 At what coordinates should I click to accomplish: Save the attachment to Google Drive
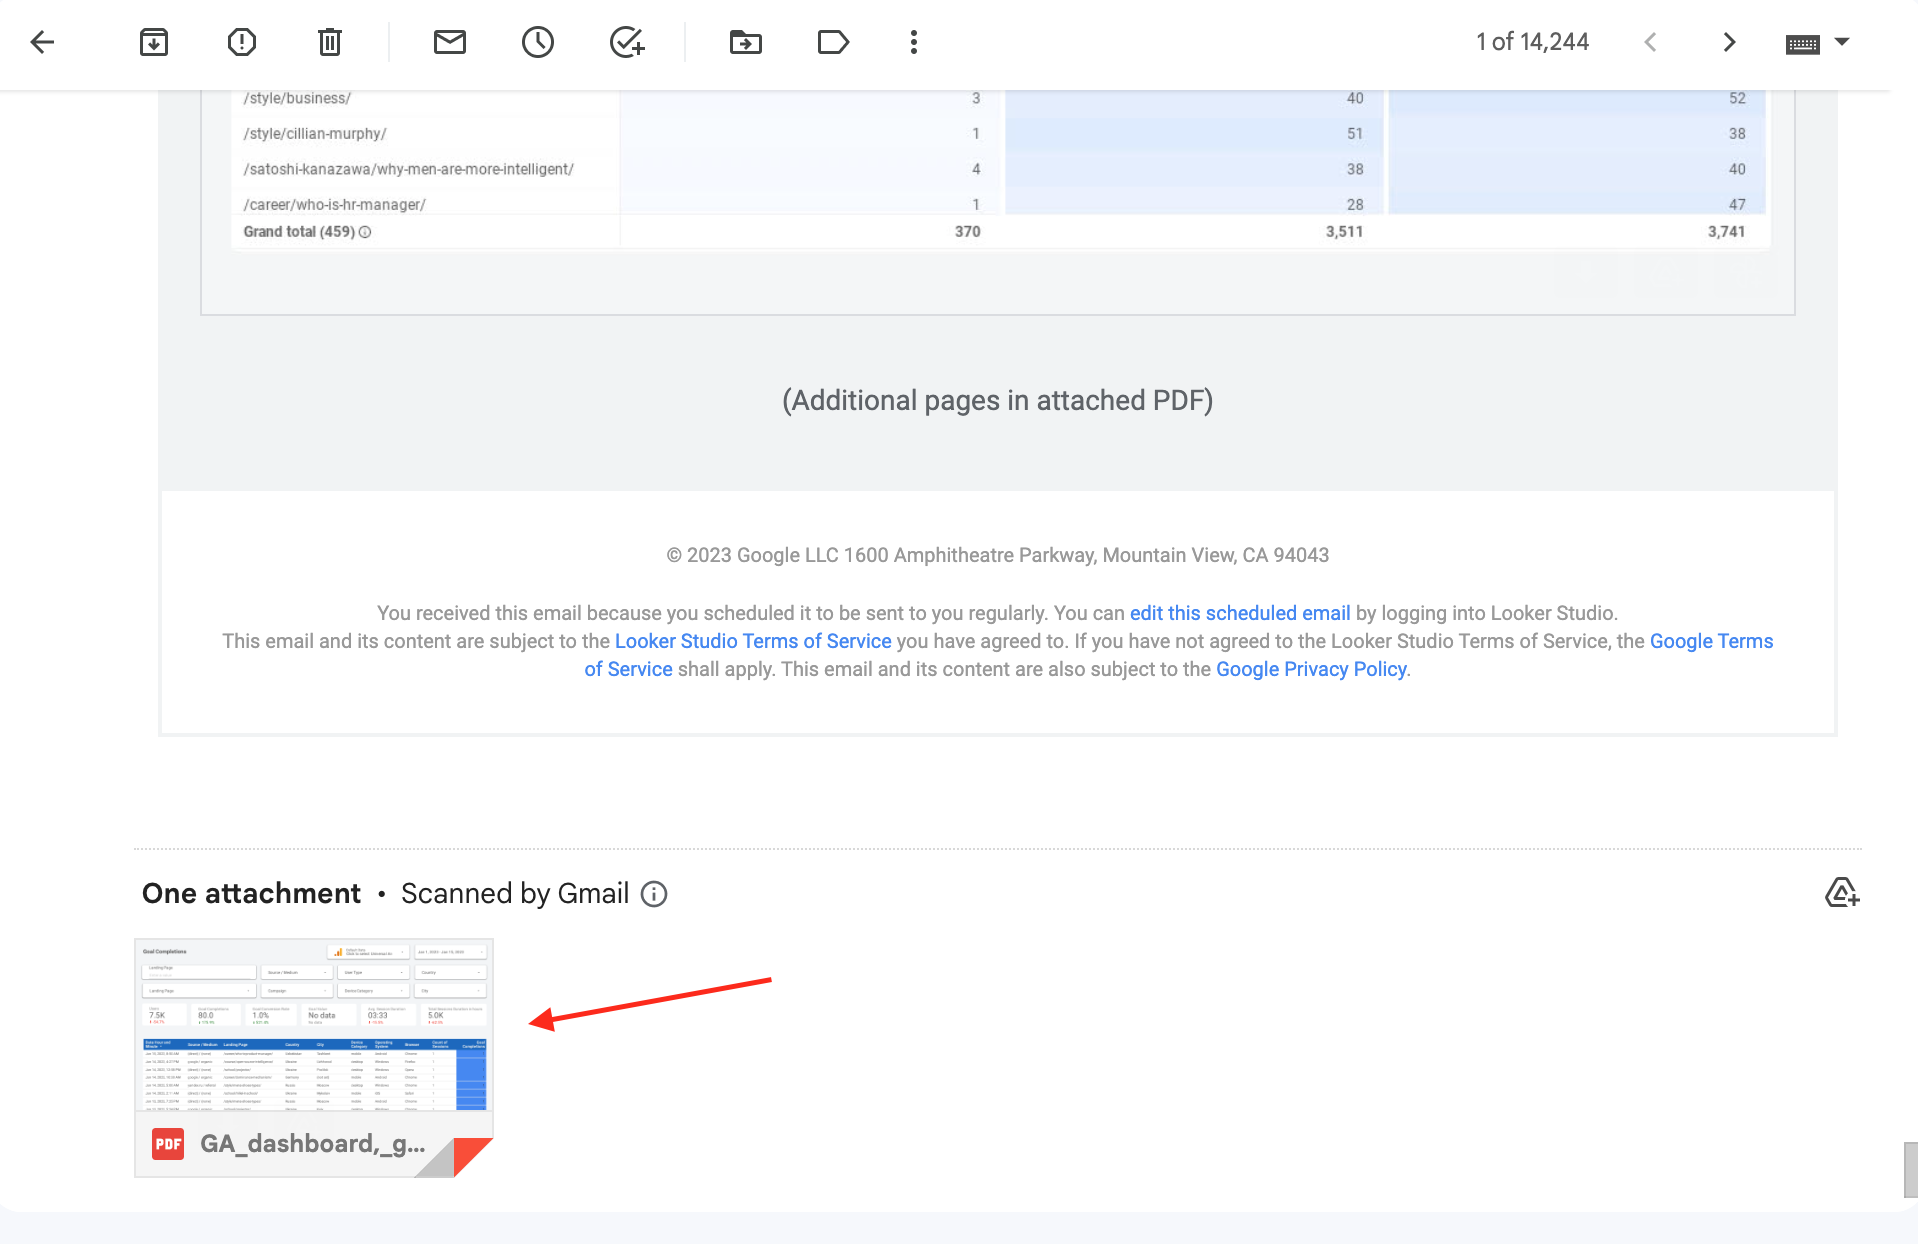click(1841, 893)
